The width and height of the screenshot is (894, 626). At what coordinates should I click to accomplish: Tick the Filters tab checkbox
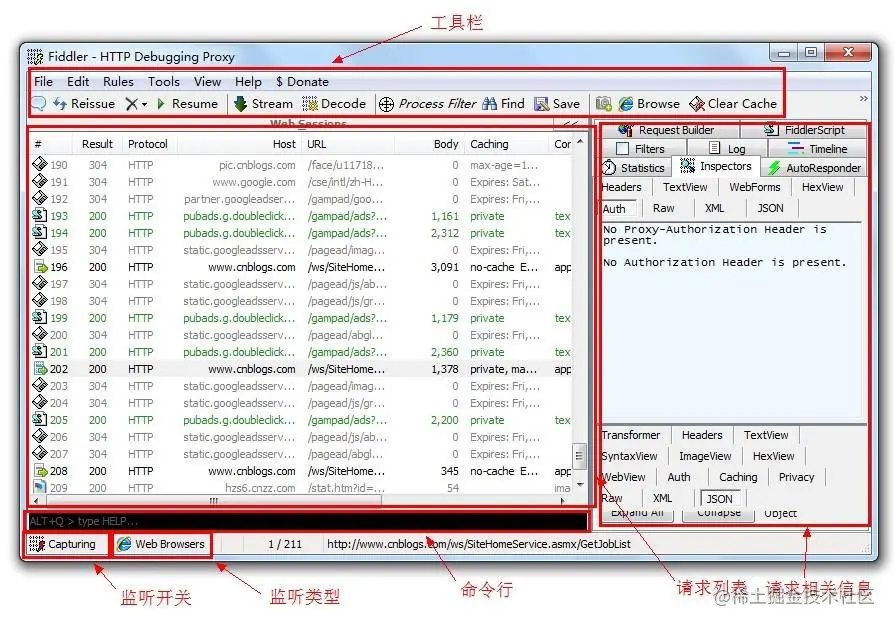(x=623, y=149)
